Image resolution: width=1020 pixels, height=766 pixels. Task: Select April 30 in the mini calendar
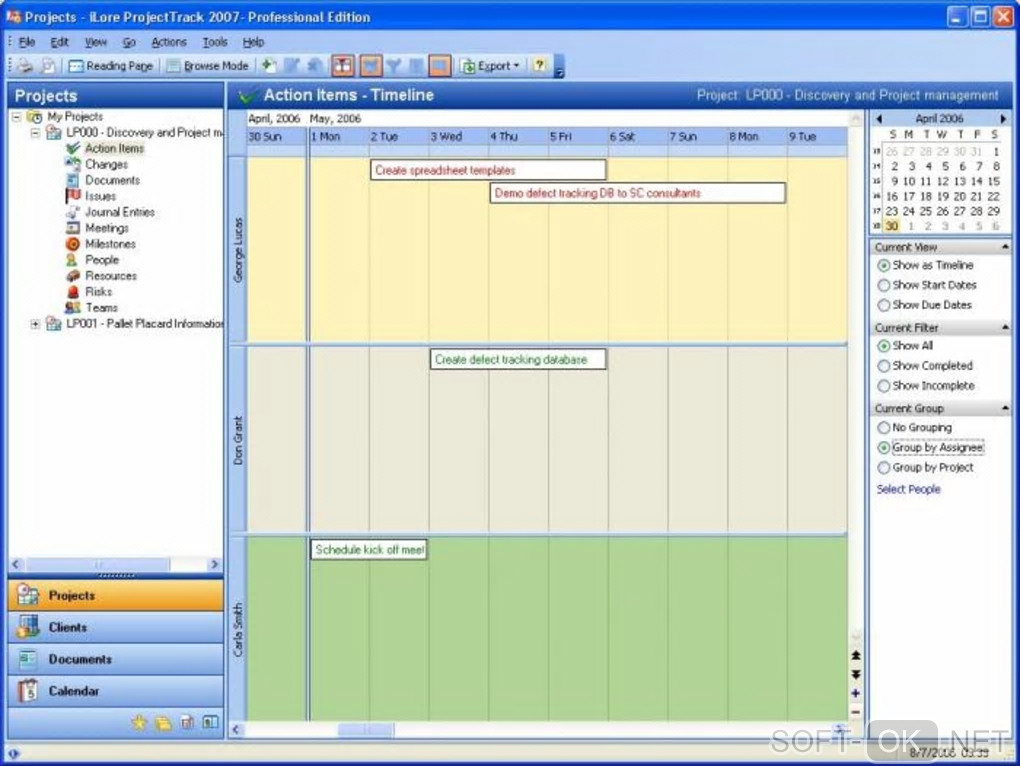892,226
